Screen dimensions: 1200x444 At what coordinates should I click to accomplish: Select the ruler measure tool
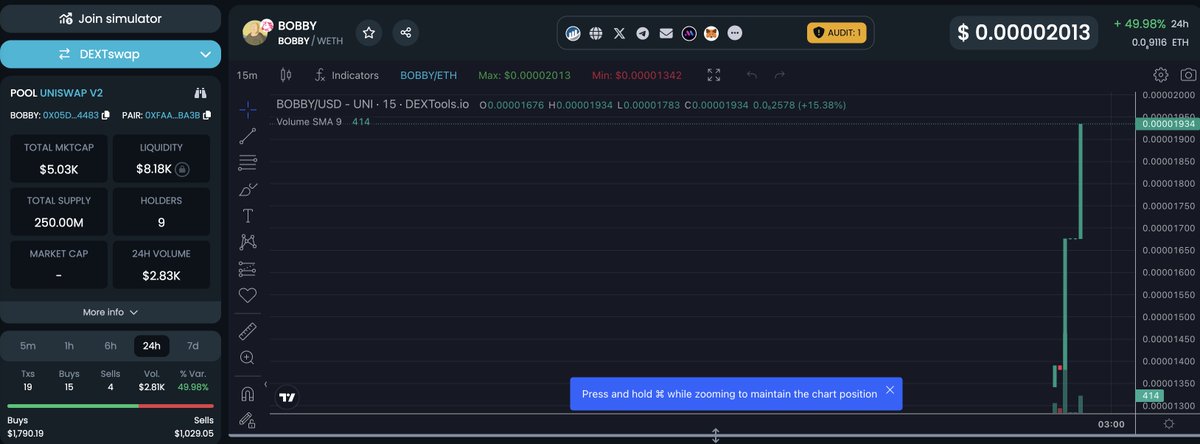point(248,331)
